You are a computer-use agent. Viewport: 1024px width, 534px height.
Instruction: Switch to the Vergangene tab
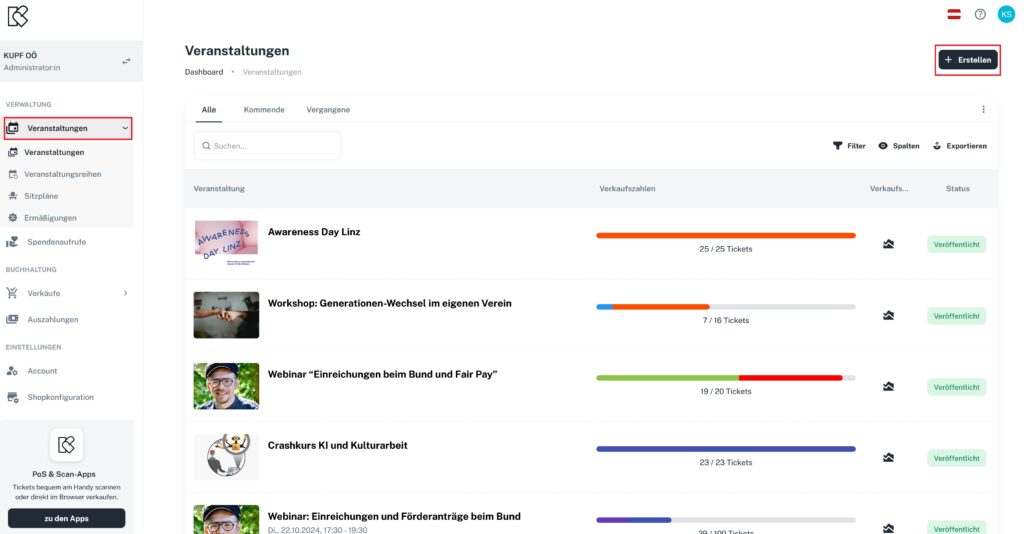pyautogui.click(x=328, y=110)
